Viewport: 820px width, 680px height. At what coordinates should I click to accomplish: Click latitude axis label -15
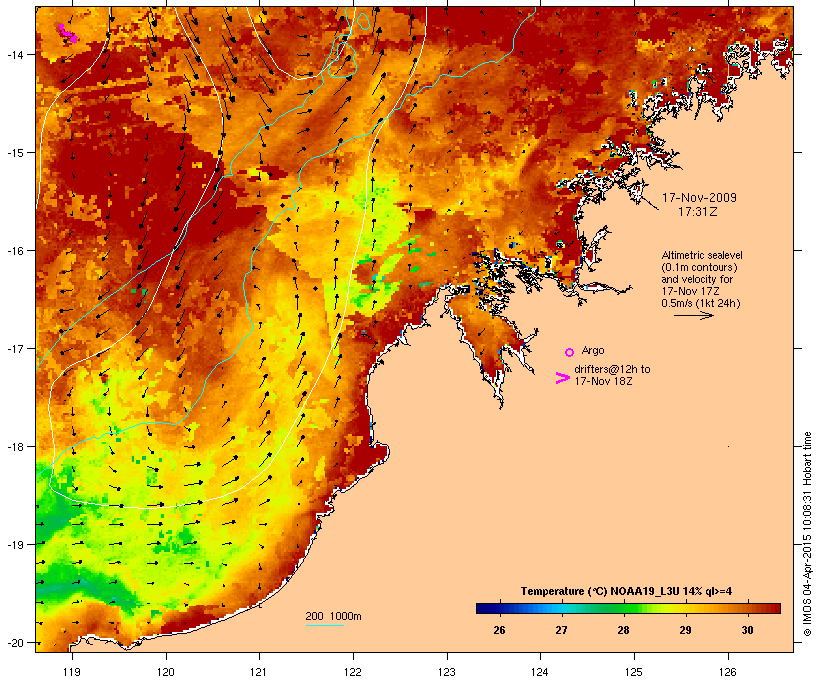[15, 153]
